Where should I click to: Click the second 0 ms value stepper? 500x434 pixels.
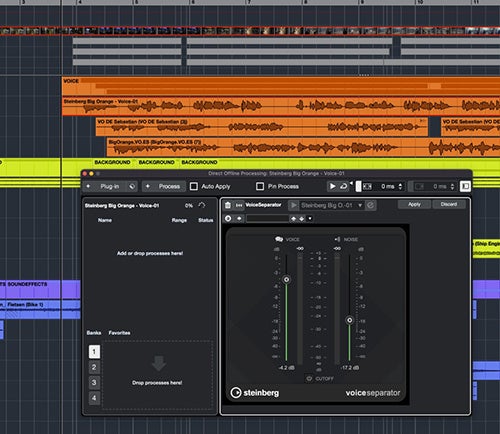(x=452, y=186)
